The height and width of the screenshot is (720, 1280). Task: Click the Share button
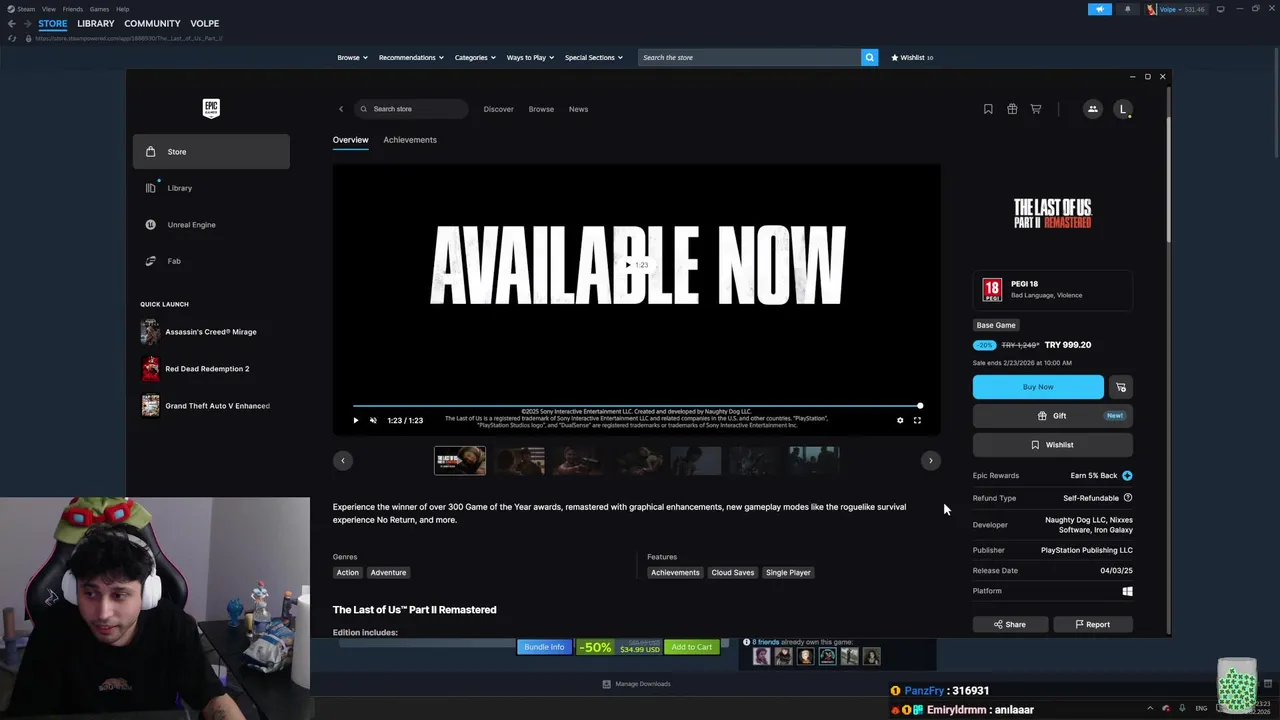coord(1010,624)
